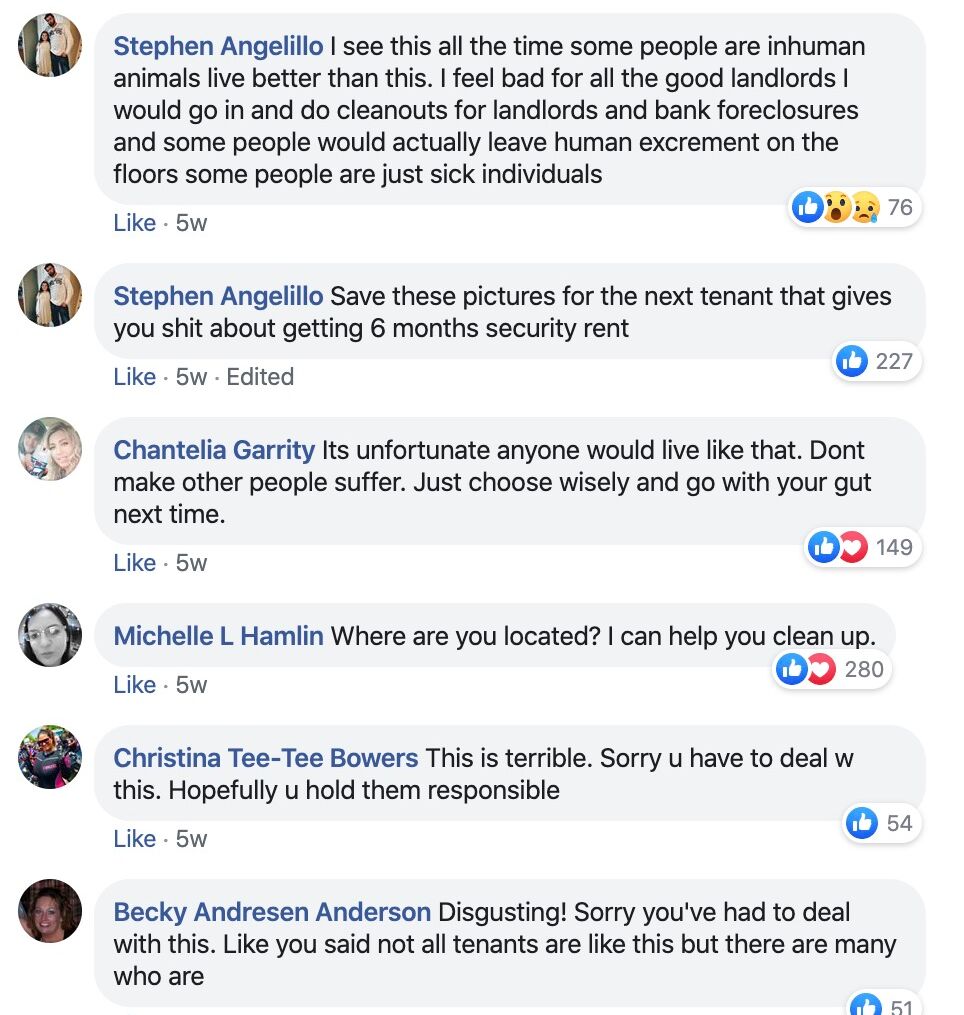
Task: Open Christina Tee-Tee Bowers' profile name link
Action: (265, 758)
